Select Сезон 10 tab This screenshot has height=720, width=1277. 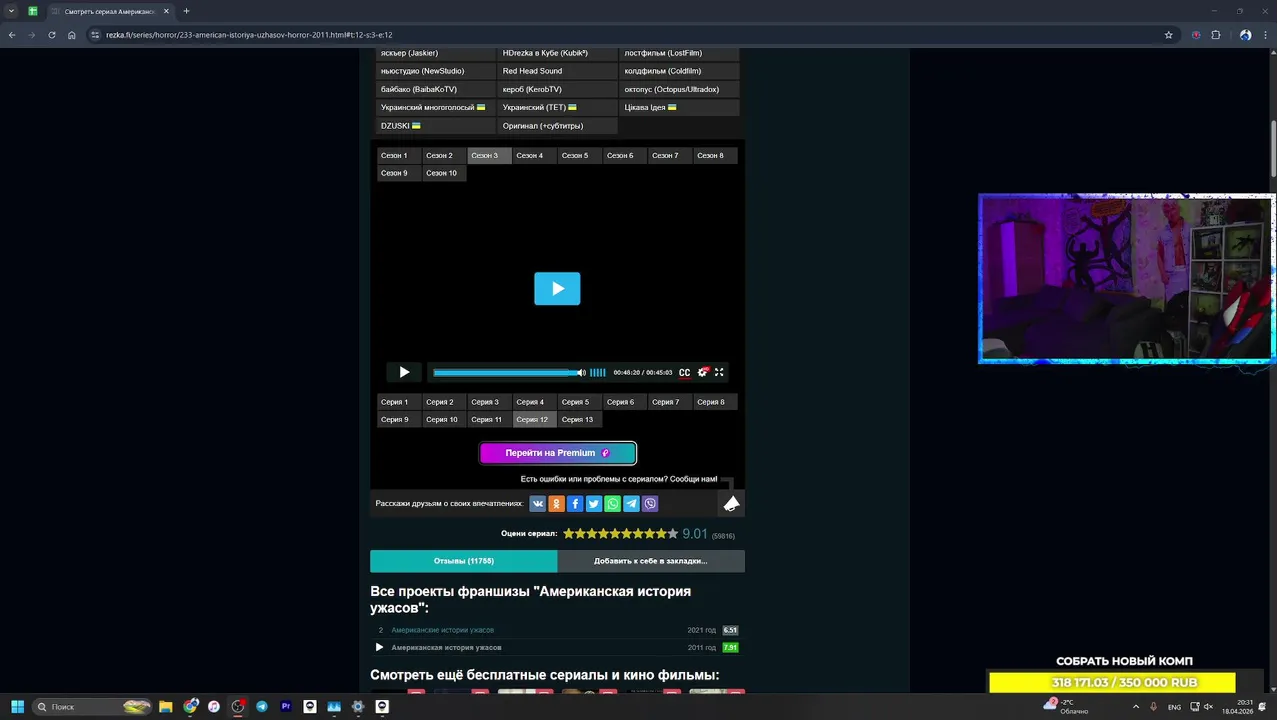pyautogui.click(x=444, y=173)
